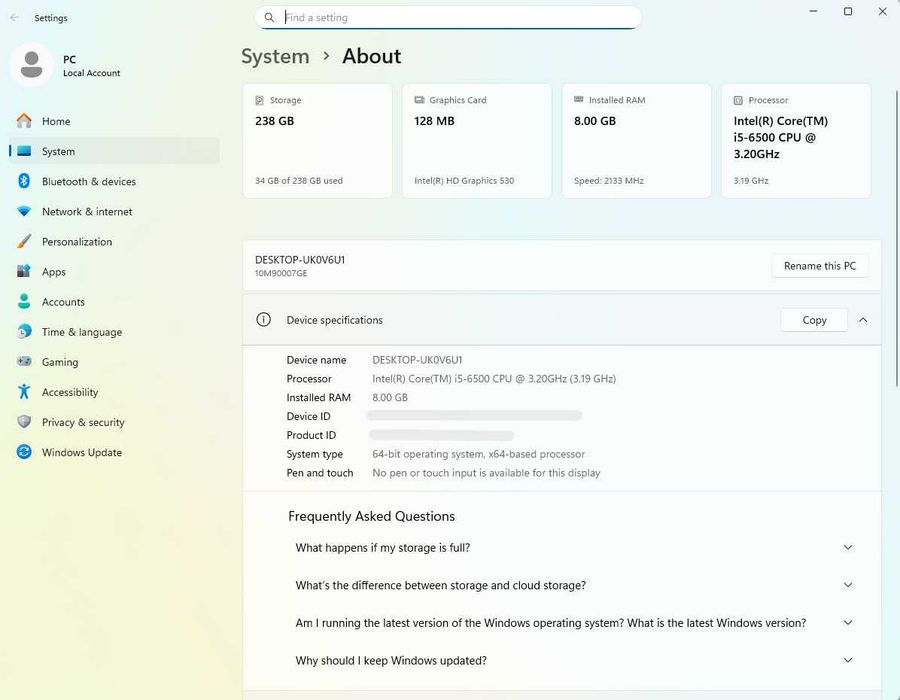Click System in the breadcrumb
This screenshot has height=700, width=900.
click(x=275, y=56)
